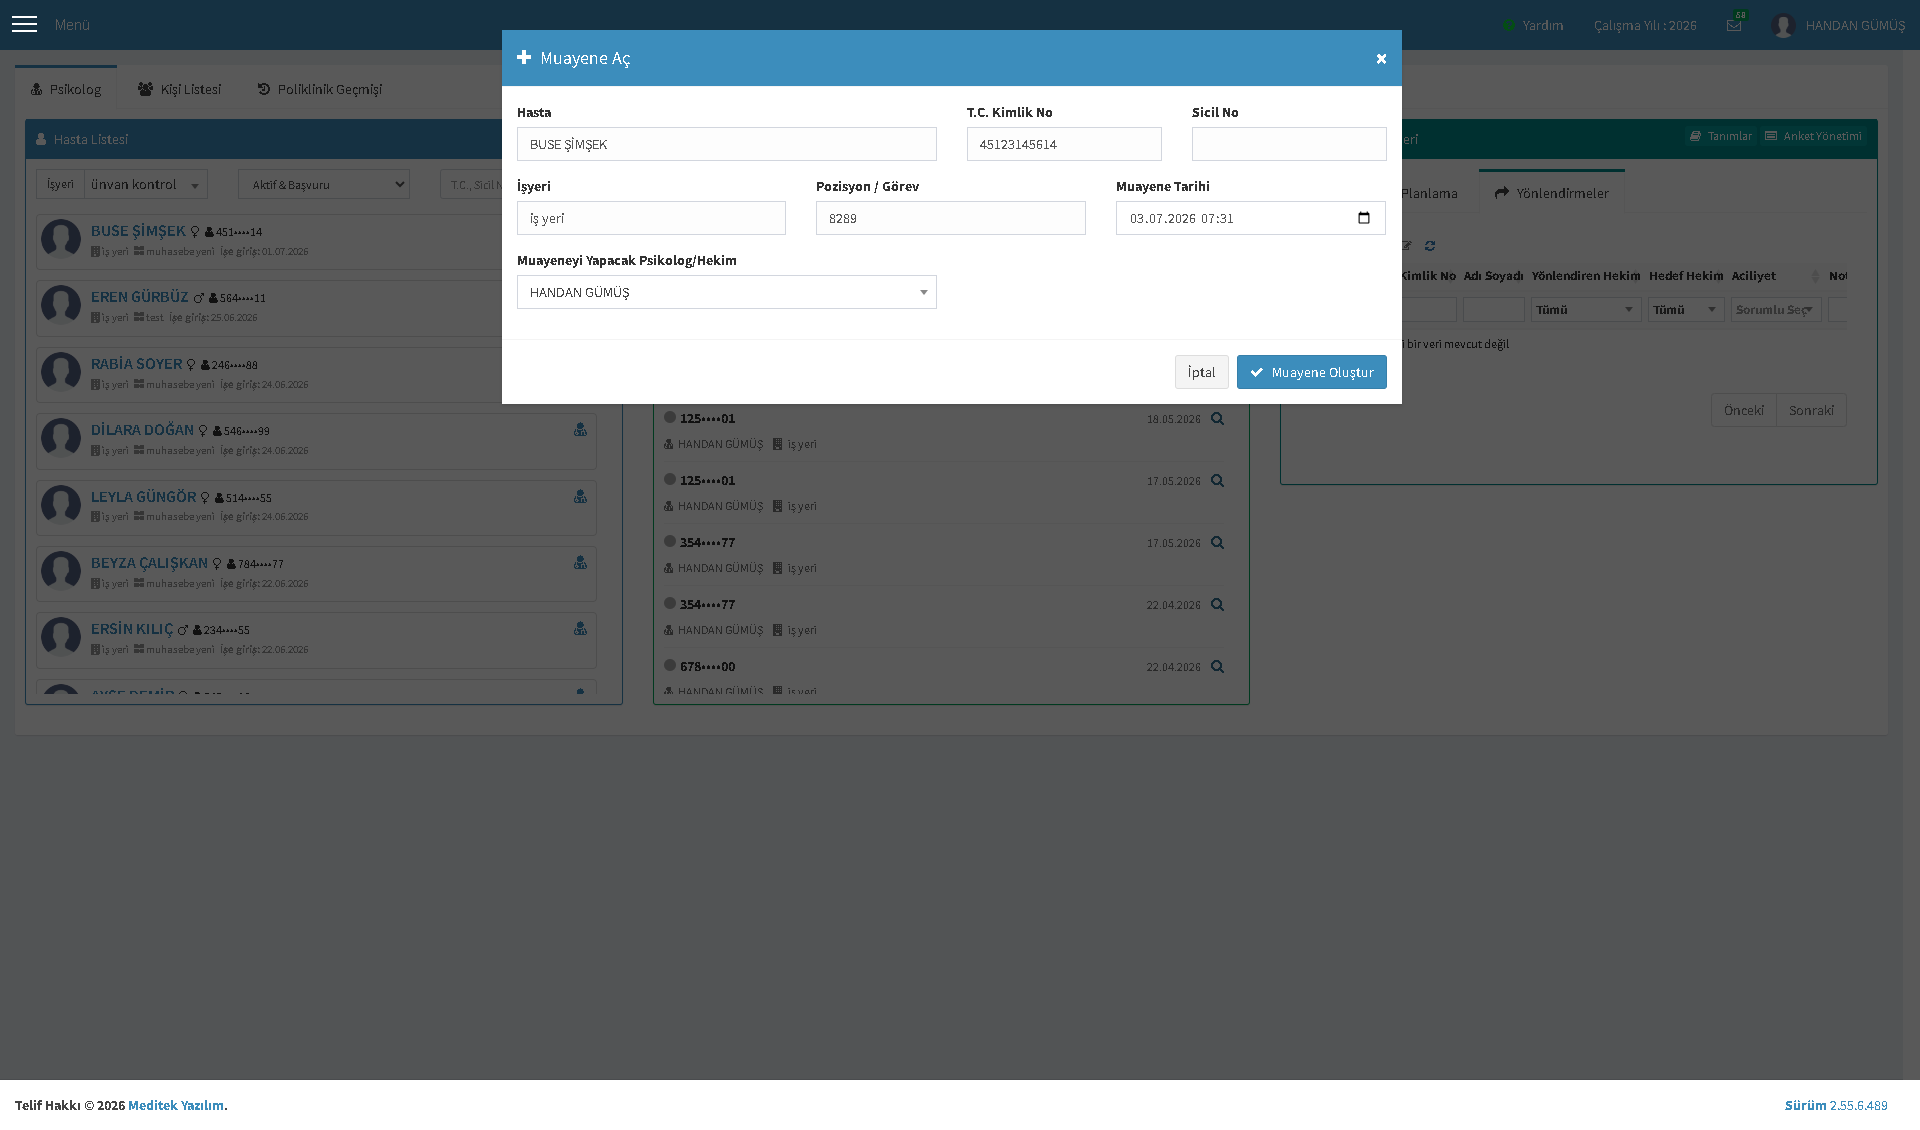Click the refresh icon in referrals panel
Viewport: 1920px width, 1130px height.
pyautogui.click(x=1430, y=246)
